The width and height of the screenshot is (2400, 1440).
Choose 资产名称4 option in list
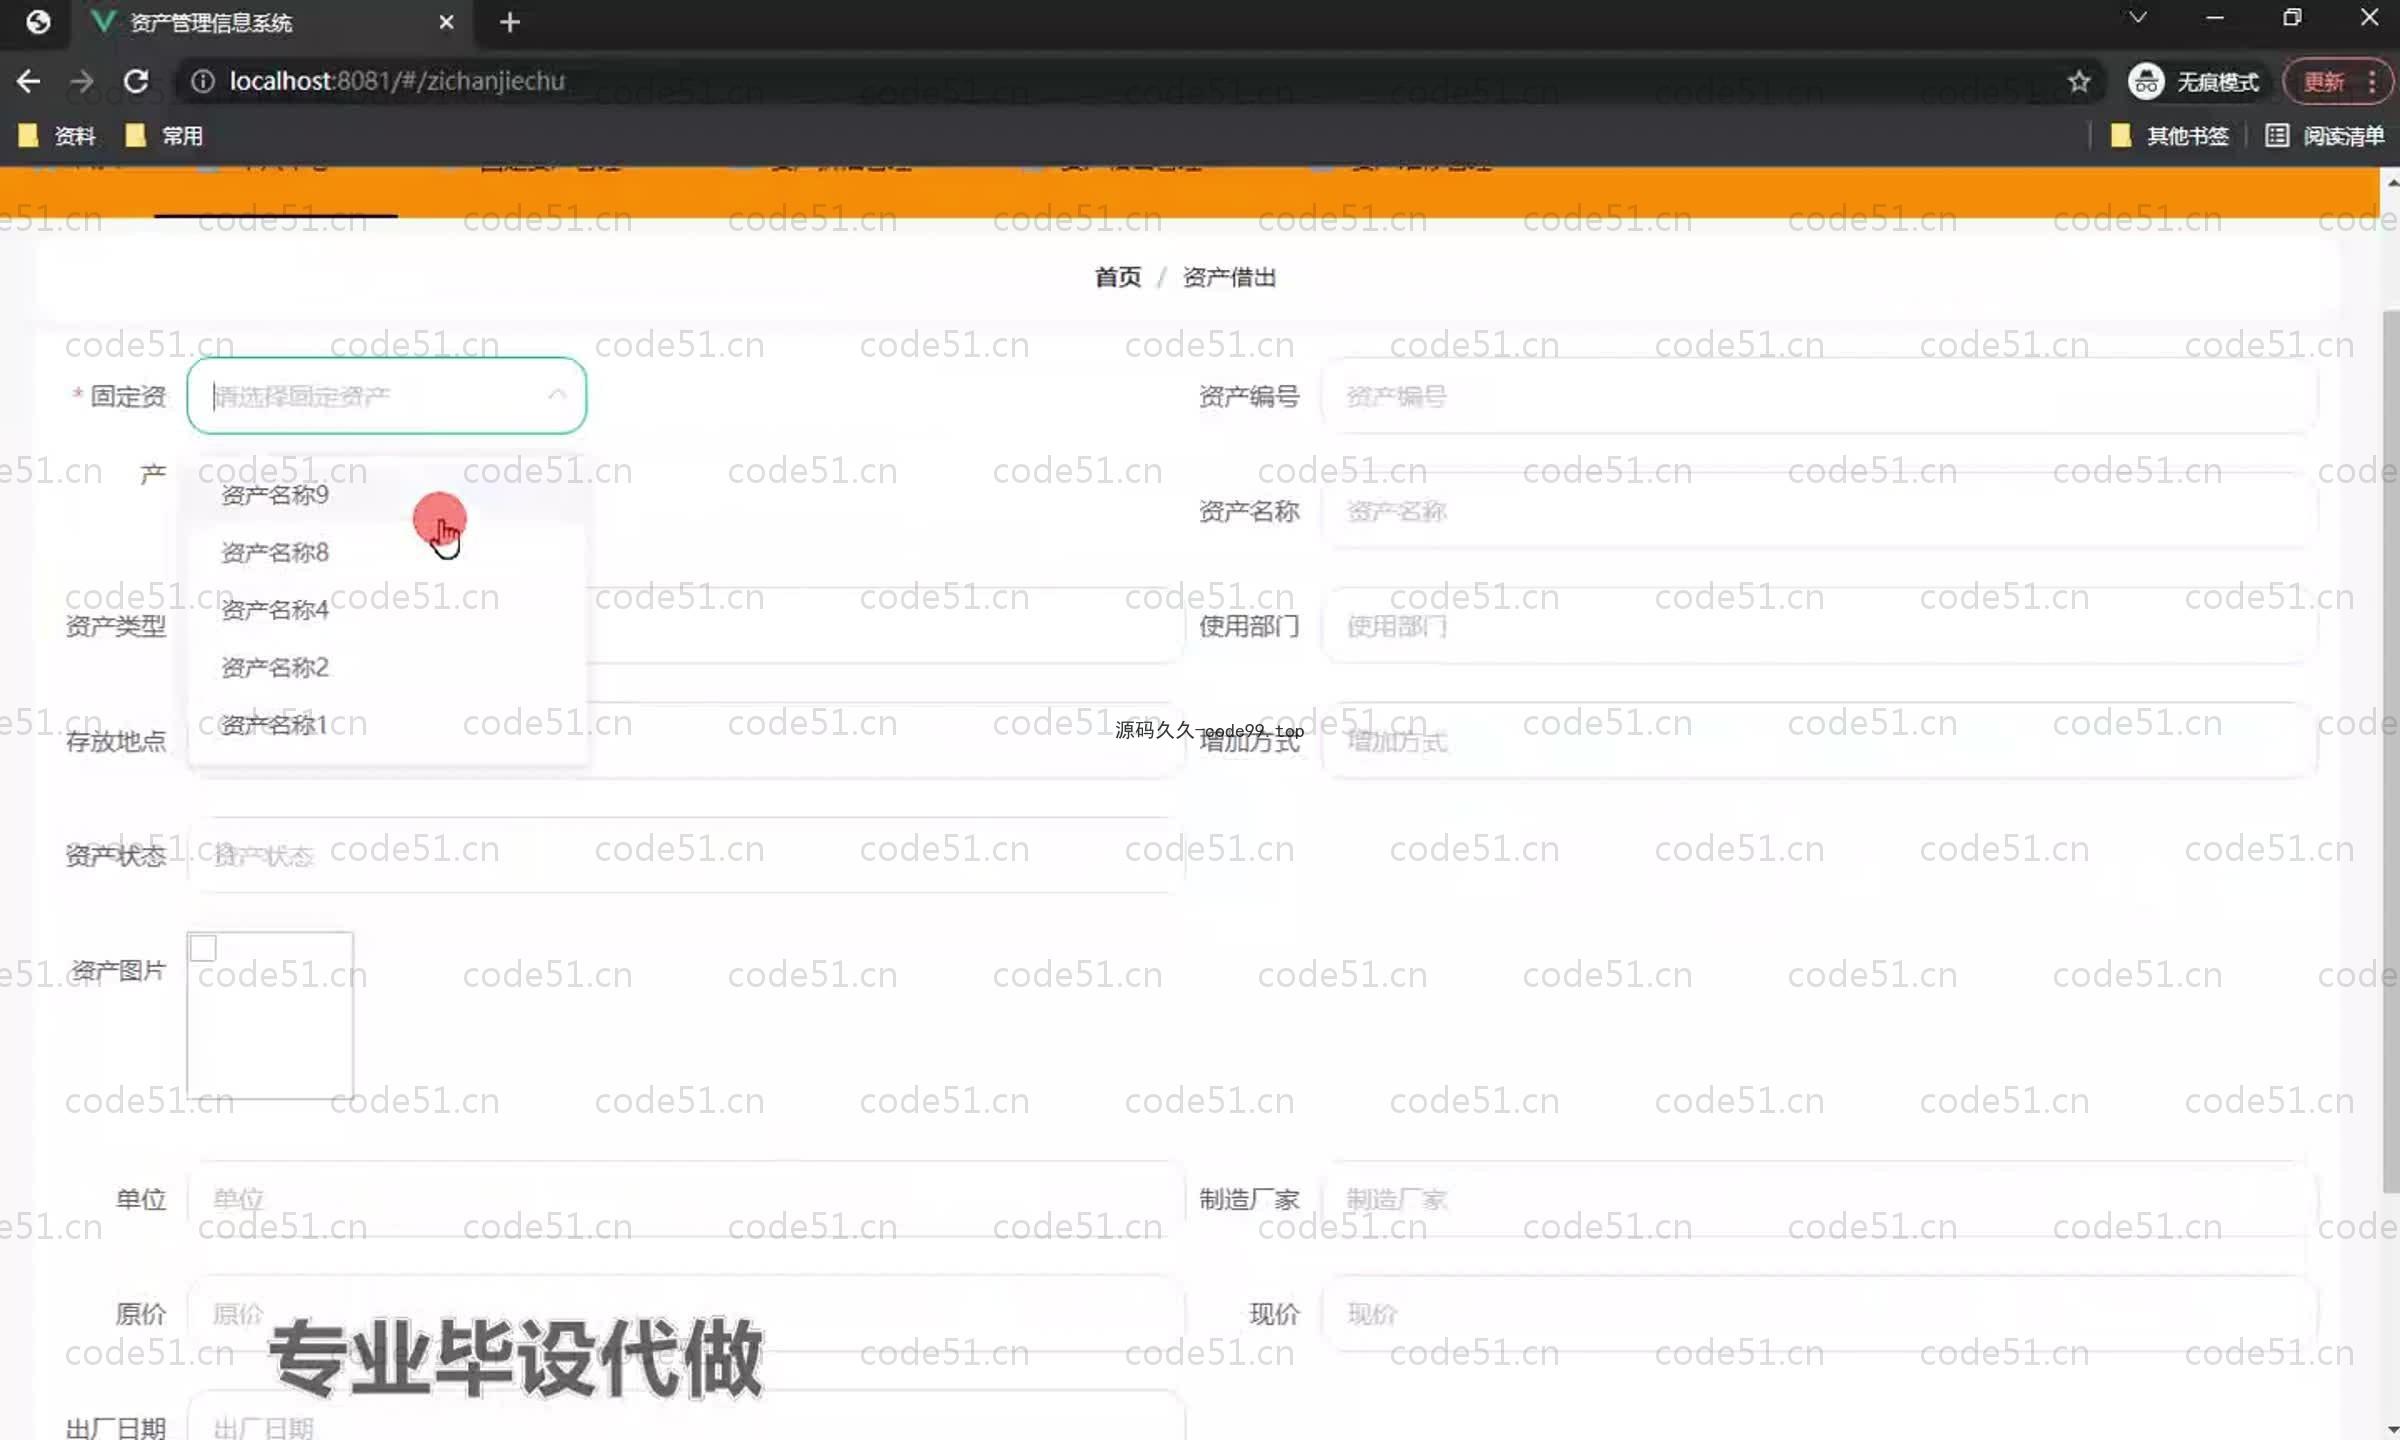click(x=275, y=610)
